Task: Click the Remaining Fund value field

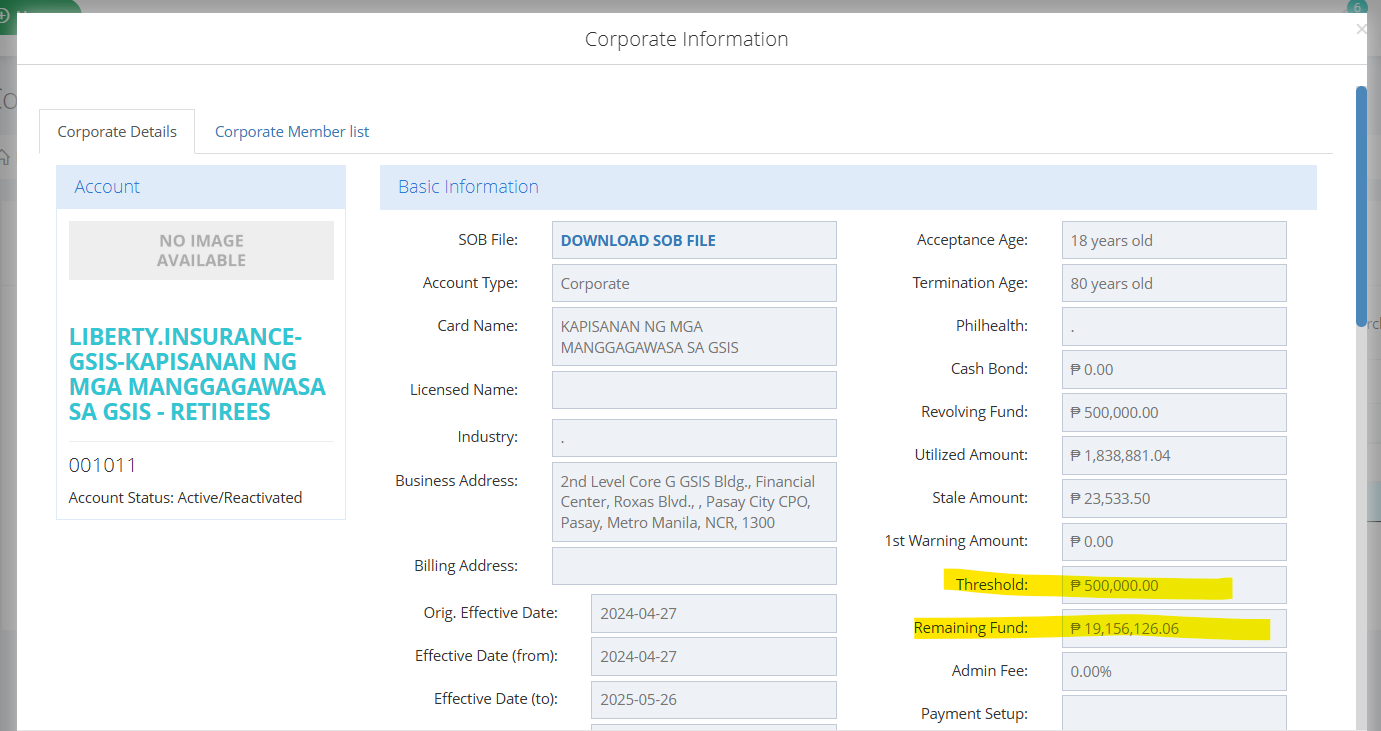Action: point(1174,628)
